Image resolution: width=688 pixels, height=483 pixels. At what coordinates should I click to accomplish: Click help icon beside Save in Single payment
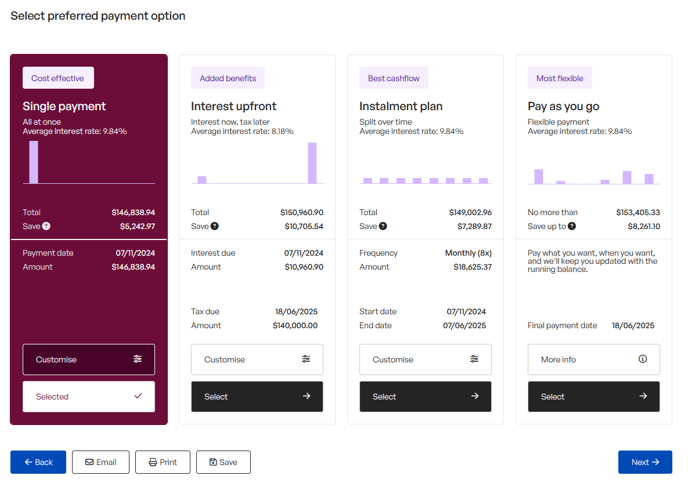coord(46,227)
